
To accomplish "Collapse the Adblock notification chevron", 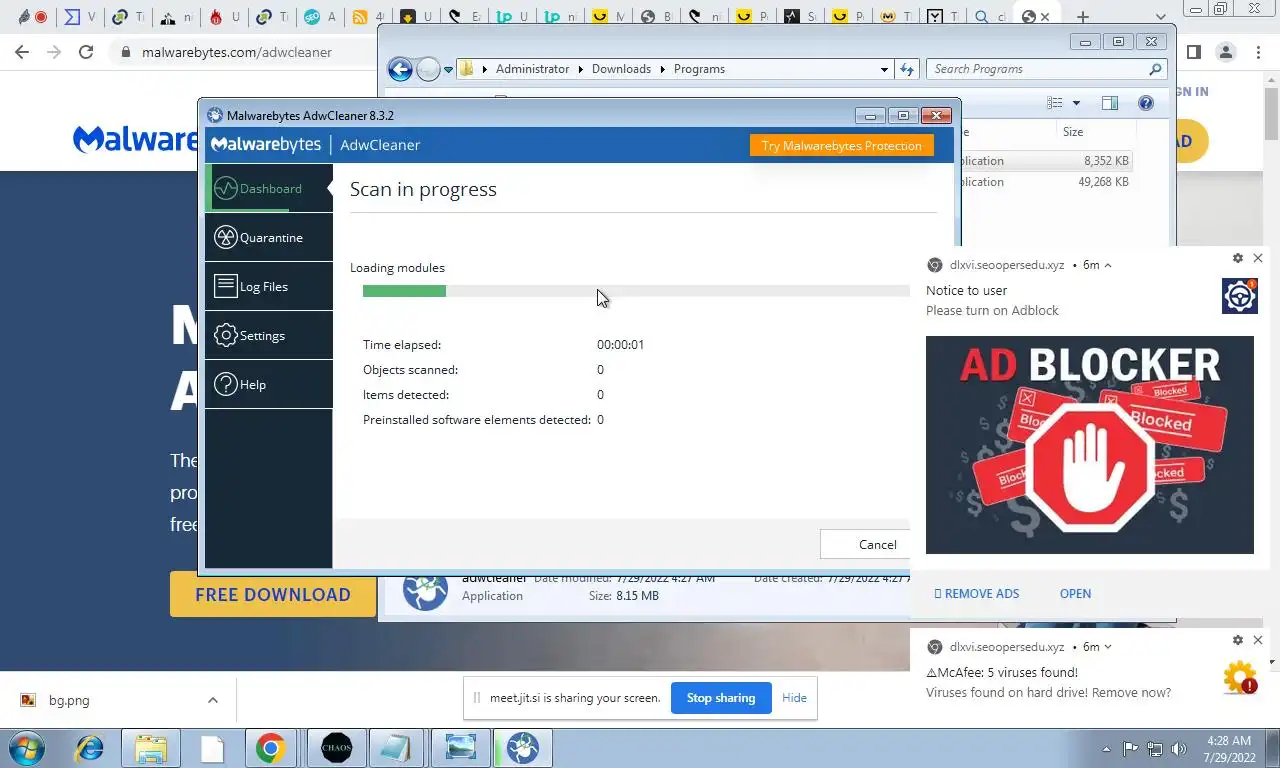I will 1108,265.
